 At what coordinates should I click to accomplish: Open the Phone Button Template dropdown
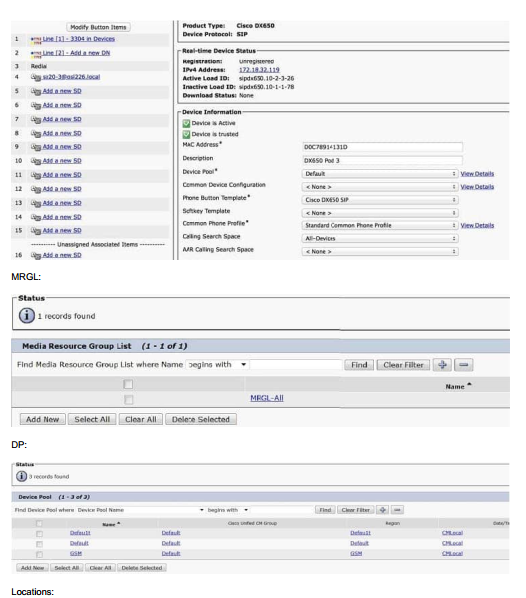[x=380, y=200]
